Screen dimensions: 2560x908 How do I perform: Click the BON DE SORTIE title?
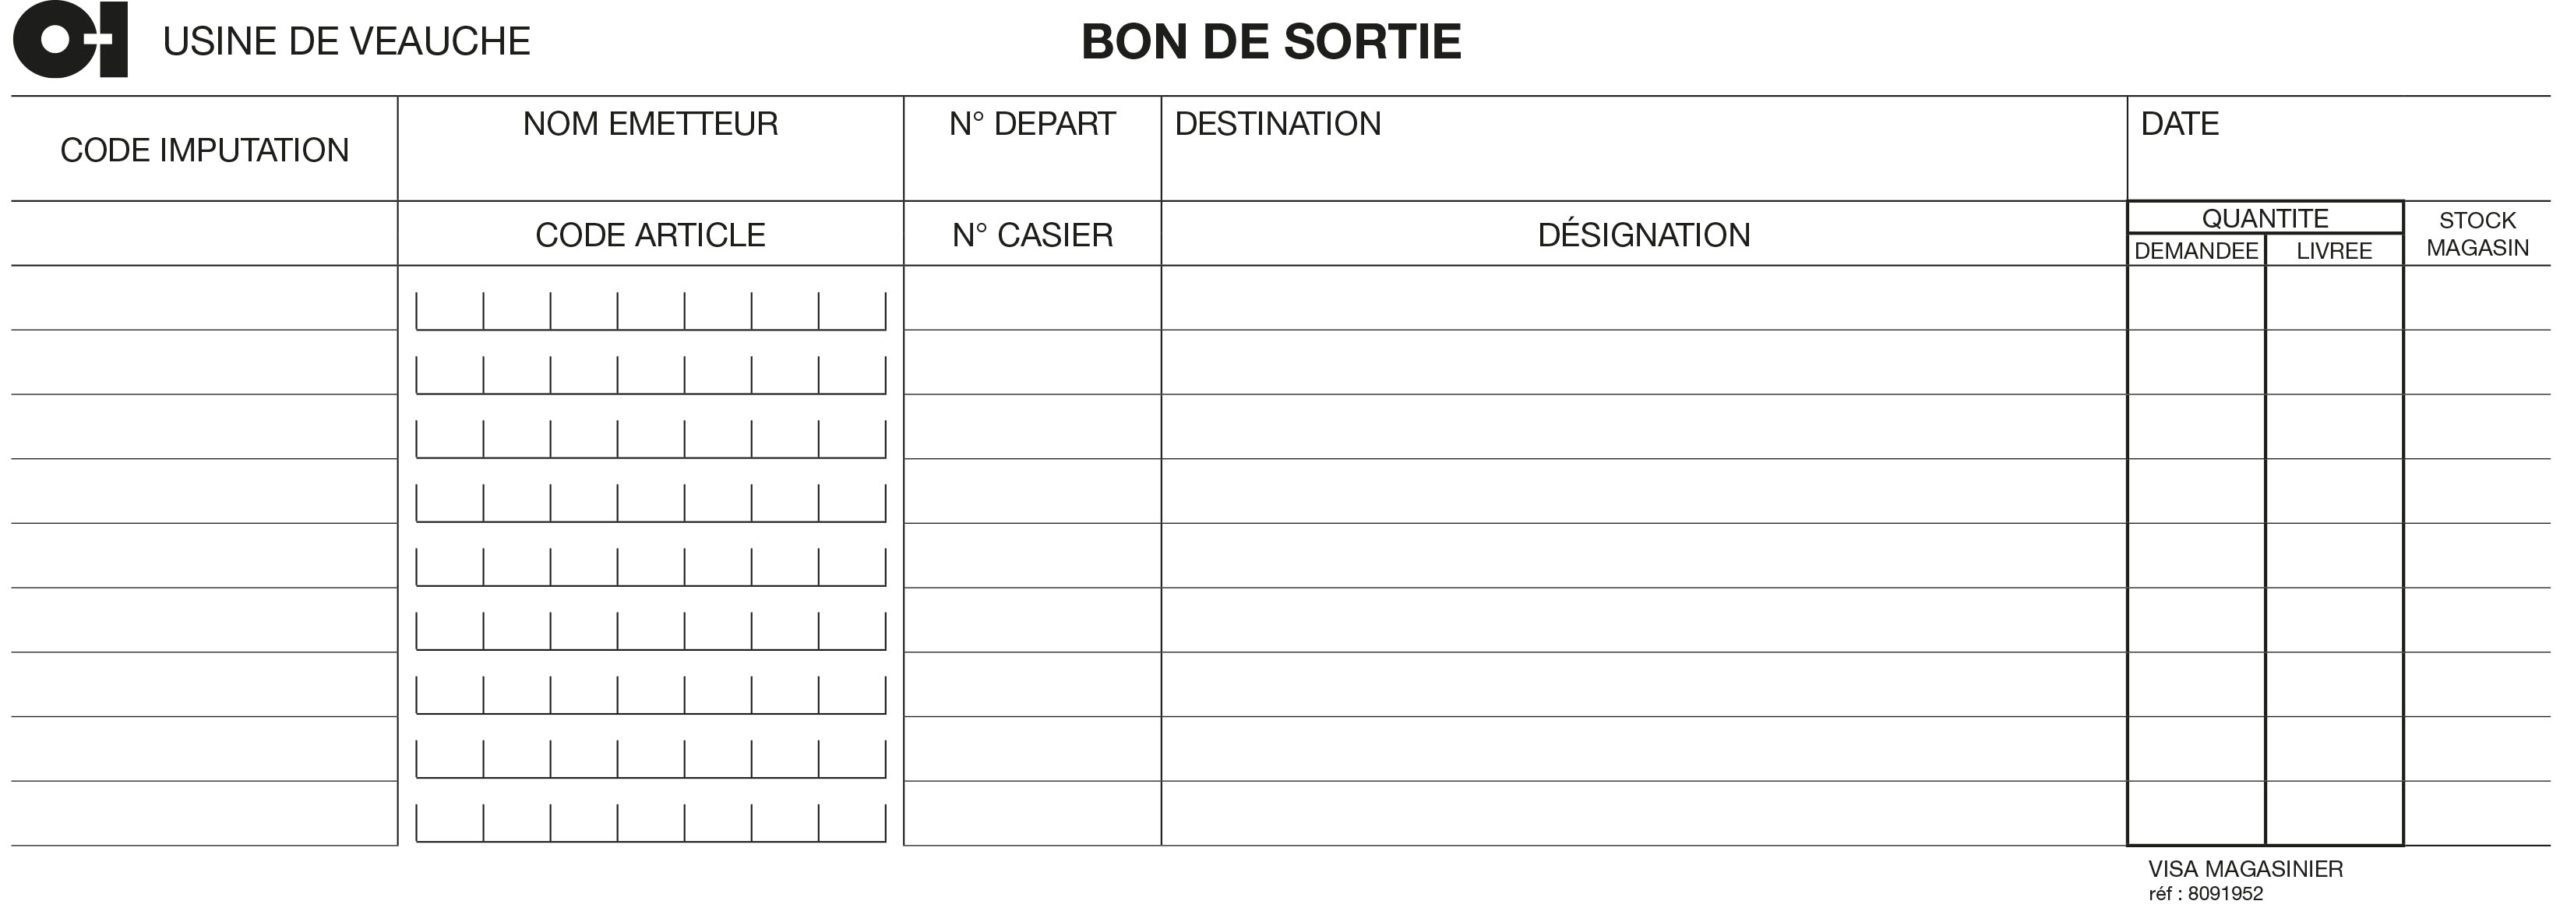coord(1271,42)
